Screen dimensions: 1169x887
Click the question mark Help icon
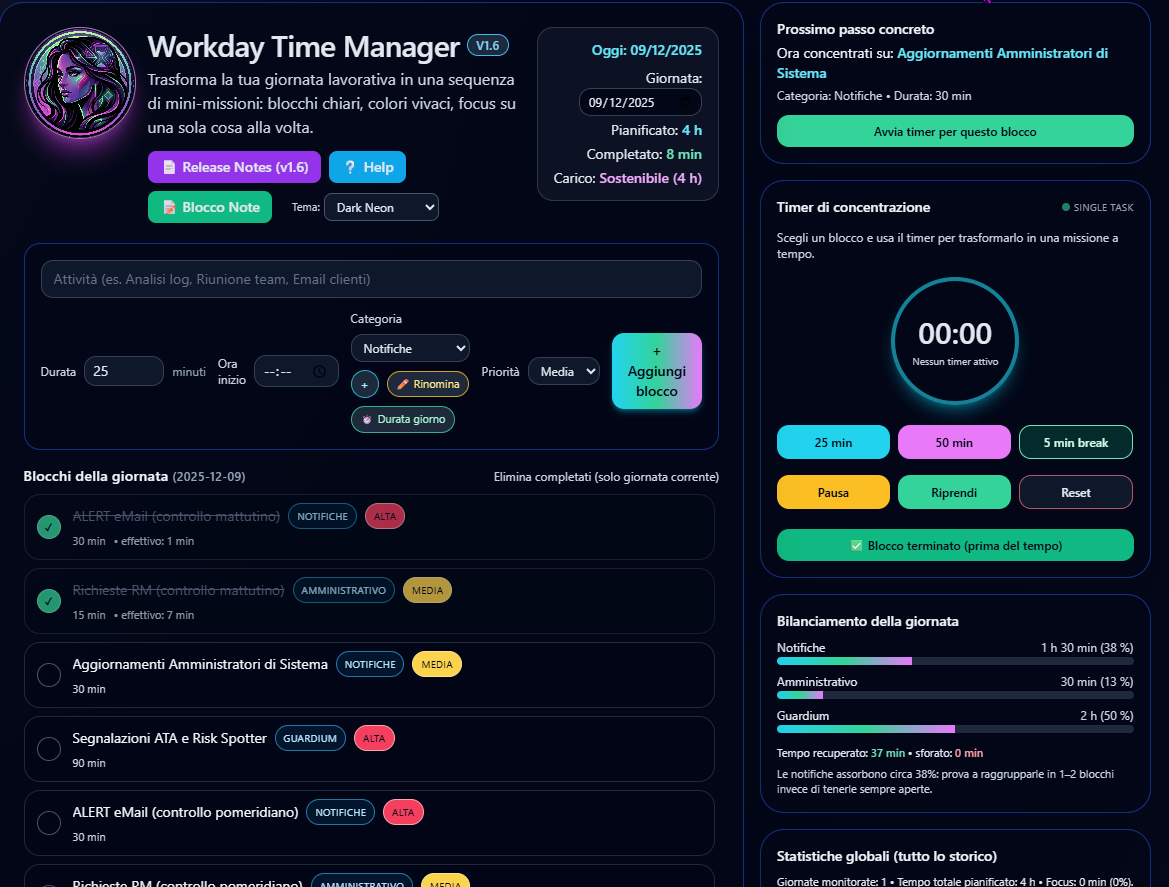(348, 167)
